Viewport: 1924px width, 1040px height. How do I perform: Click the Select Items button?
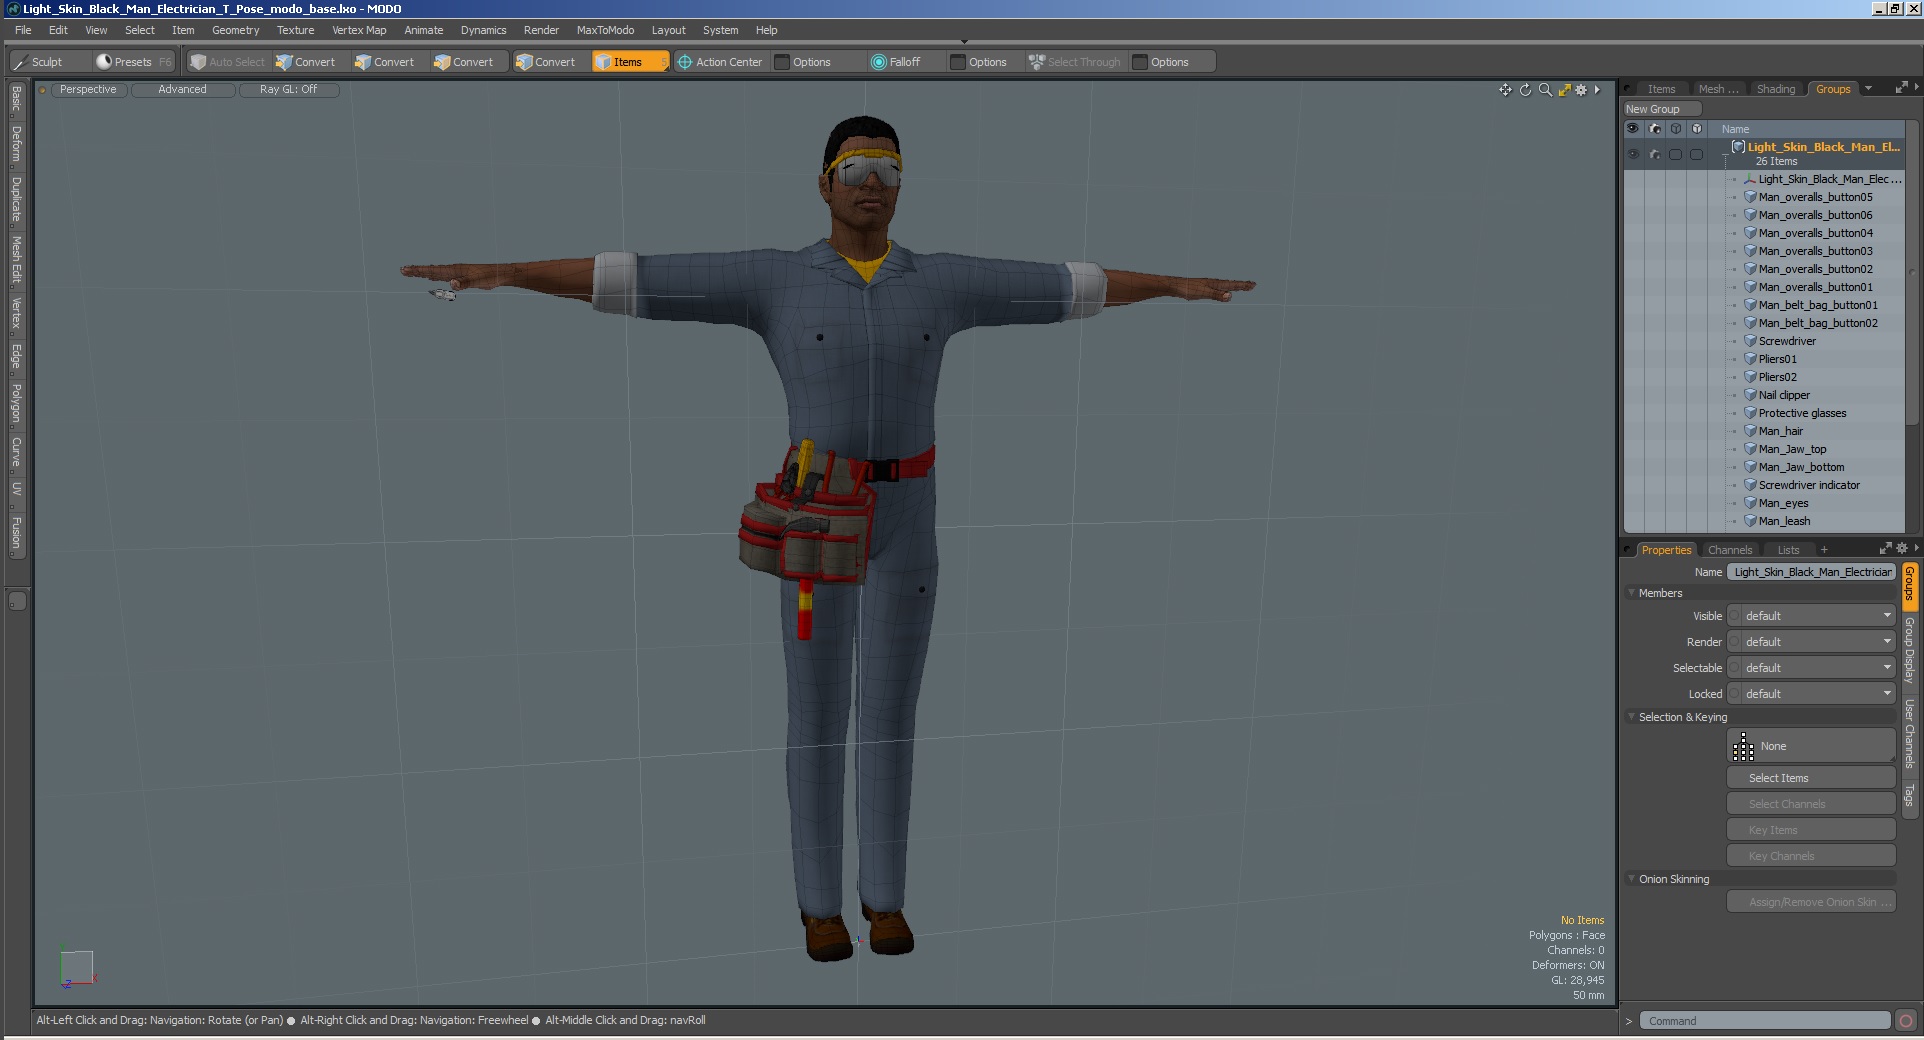click(1811, 778)
